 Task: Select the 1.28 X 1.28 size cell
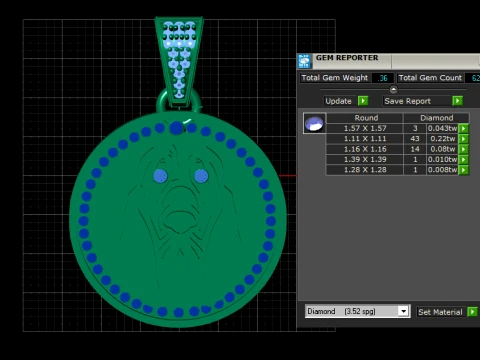point(365,170)
